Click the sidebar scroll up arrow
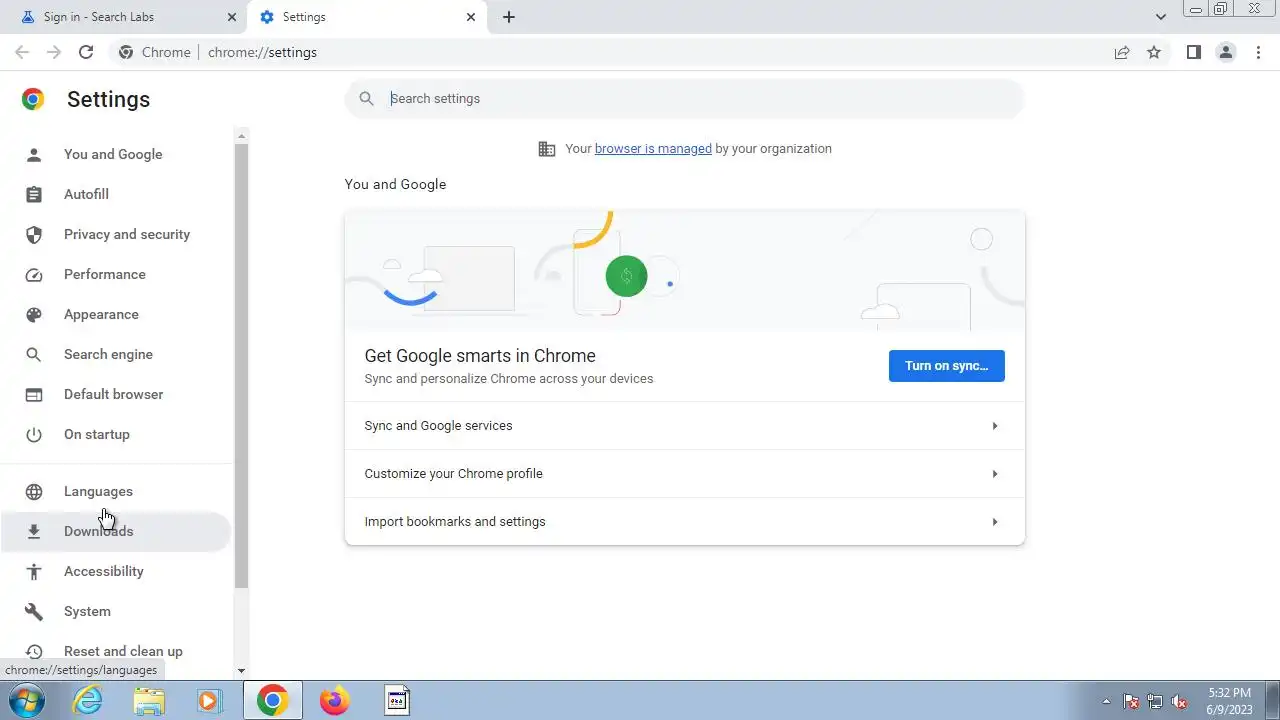 click(x=241, y=134)
